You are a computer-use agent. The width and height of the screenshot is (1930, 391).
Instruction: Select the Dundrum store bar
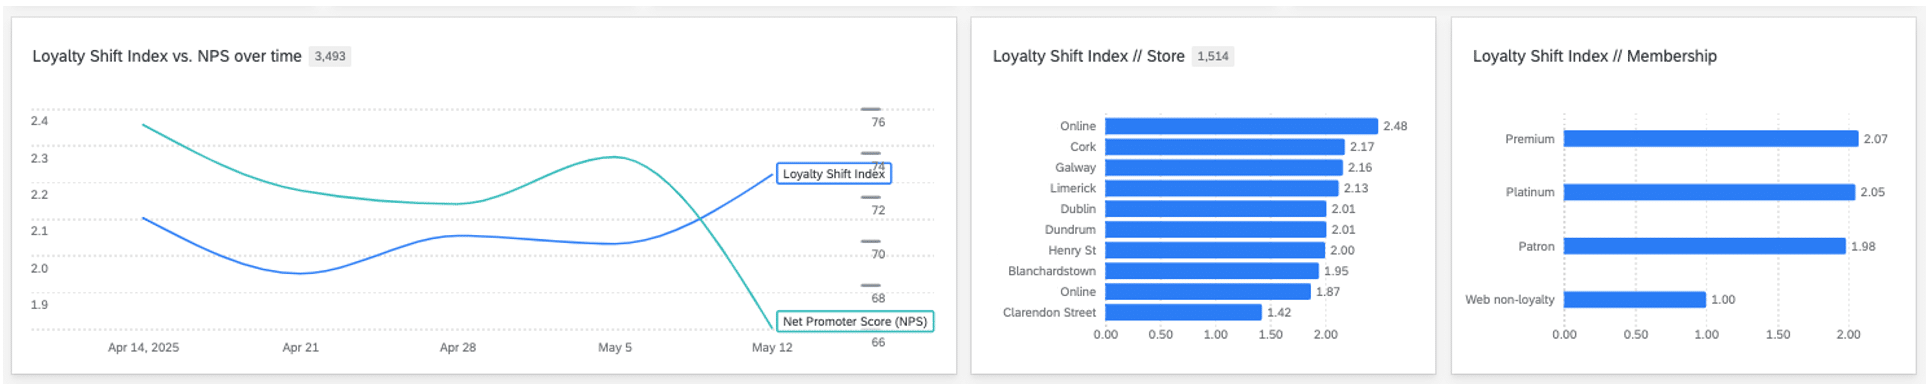[1215, 230]
